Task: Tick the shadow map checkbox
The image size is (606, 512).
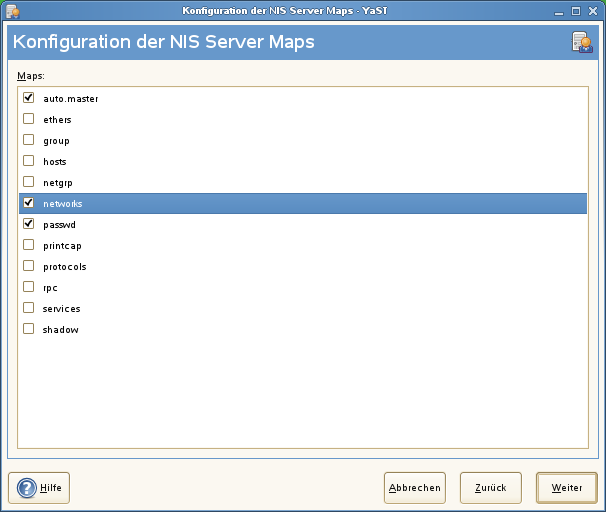Action: (x=29, y=329)
